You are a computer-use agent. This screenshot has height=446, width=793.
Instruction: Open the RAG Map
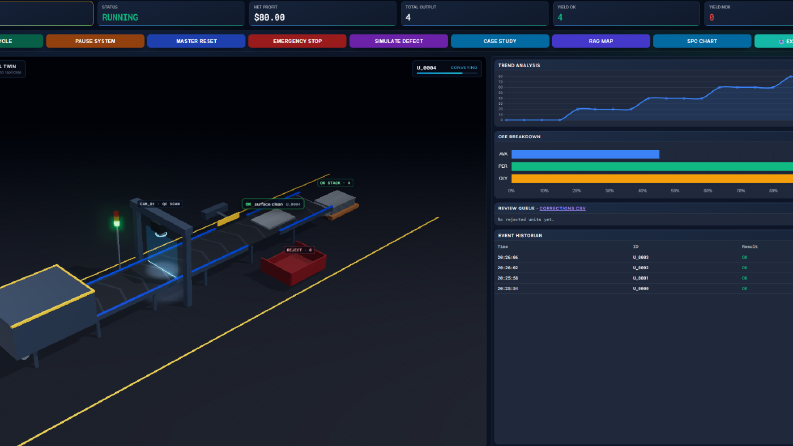(x=601, y=41)
